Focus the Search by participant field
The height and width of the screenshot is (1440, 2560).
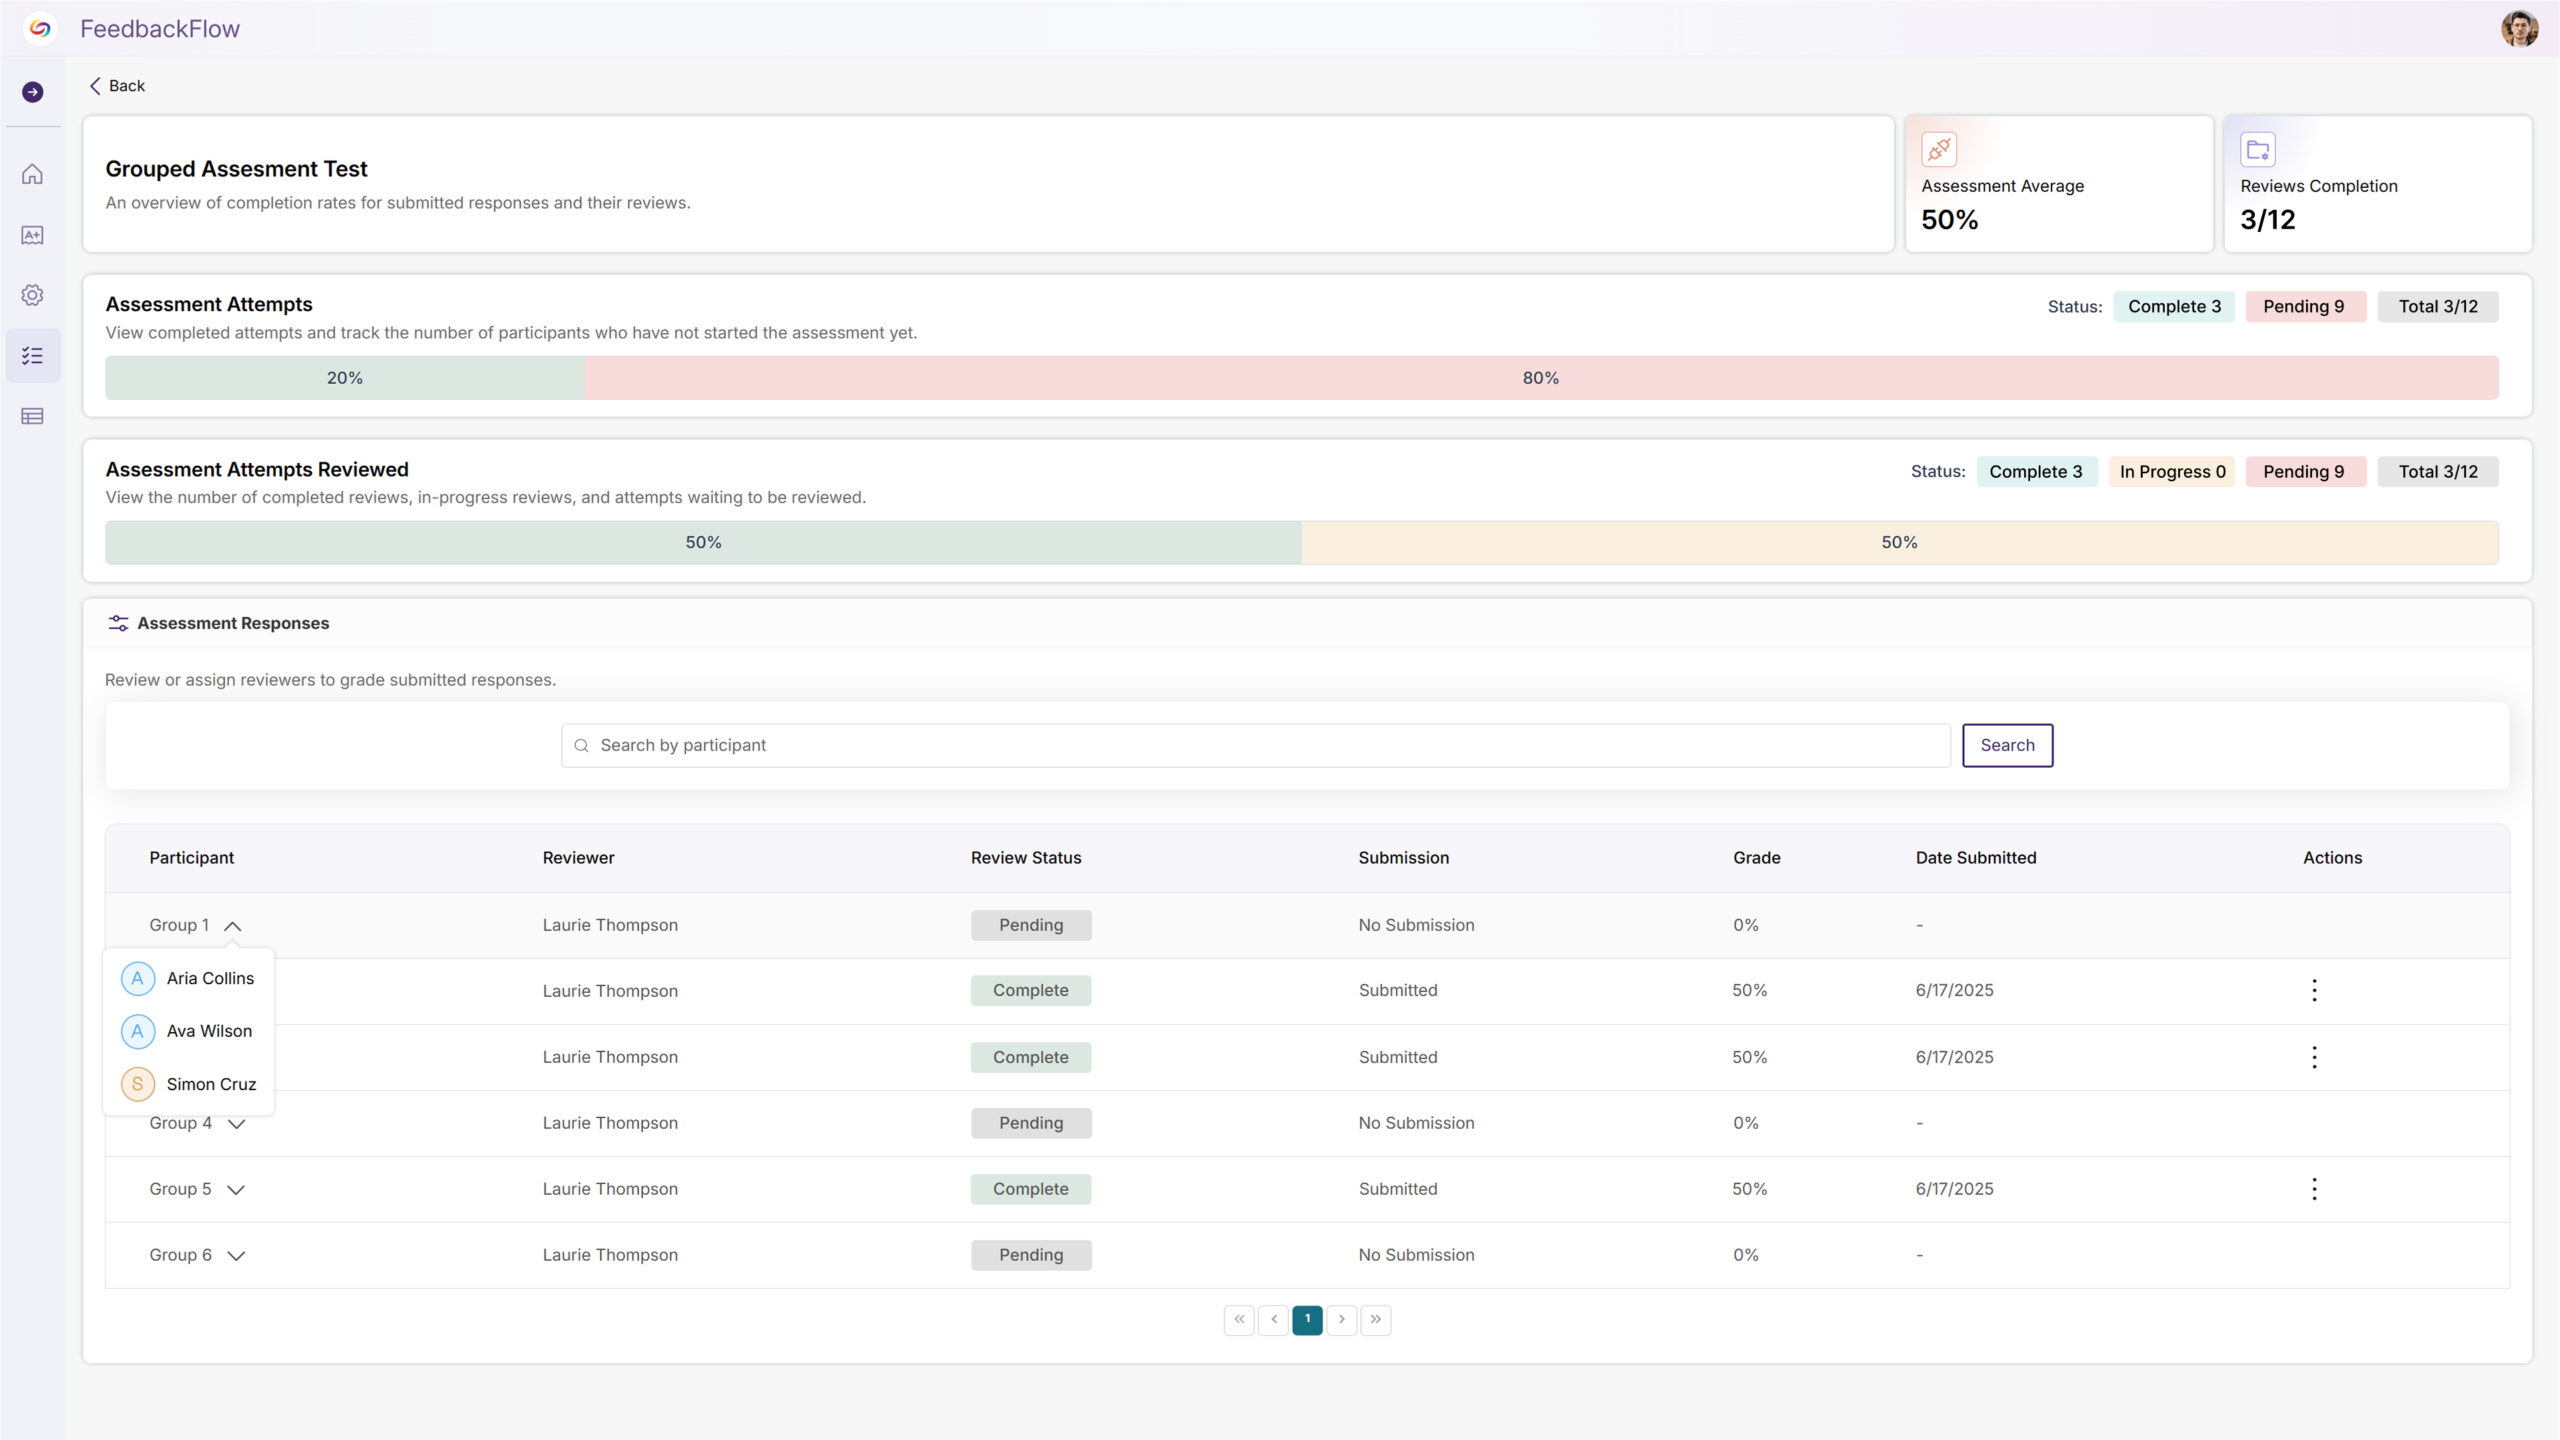[1255, 745]
